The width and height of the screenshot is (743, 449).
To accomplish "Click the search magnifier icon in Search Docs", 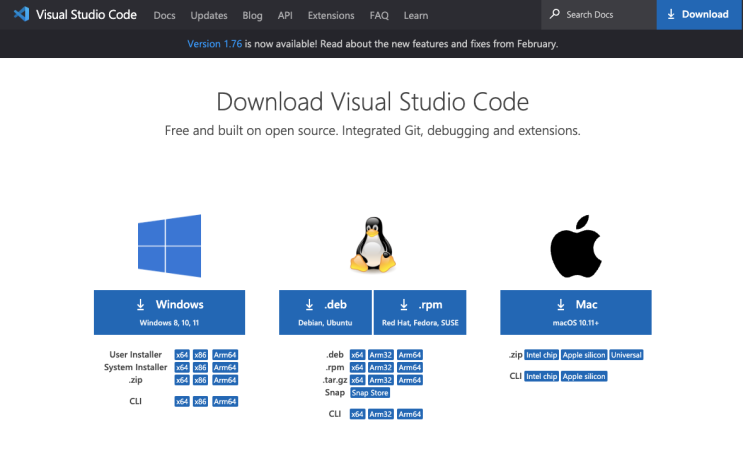I will [554, 14].
